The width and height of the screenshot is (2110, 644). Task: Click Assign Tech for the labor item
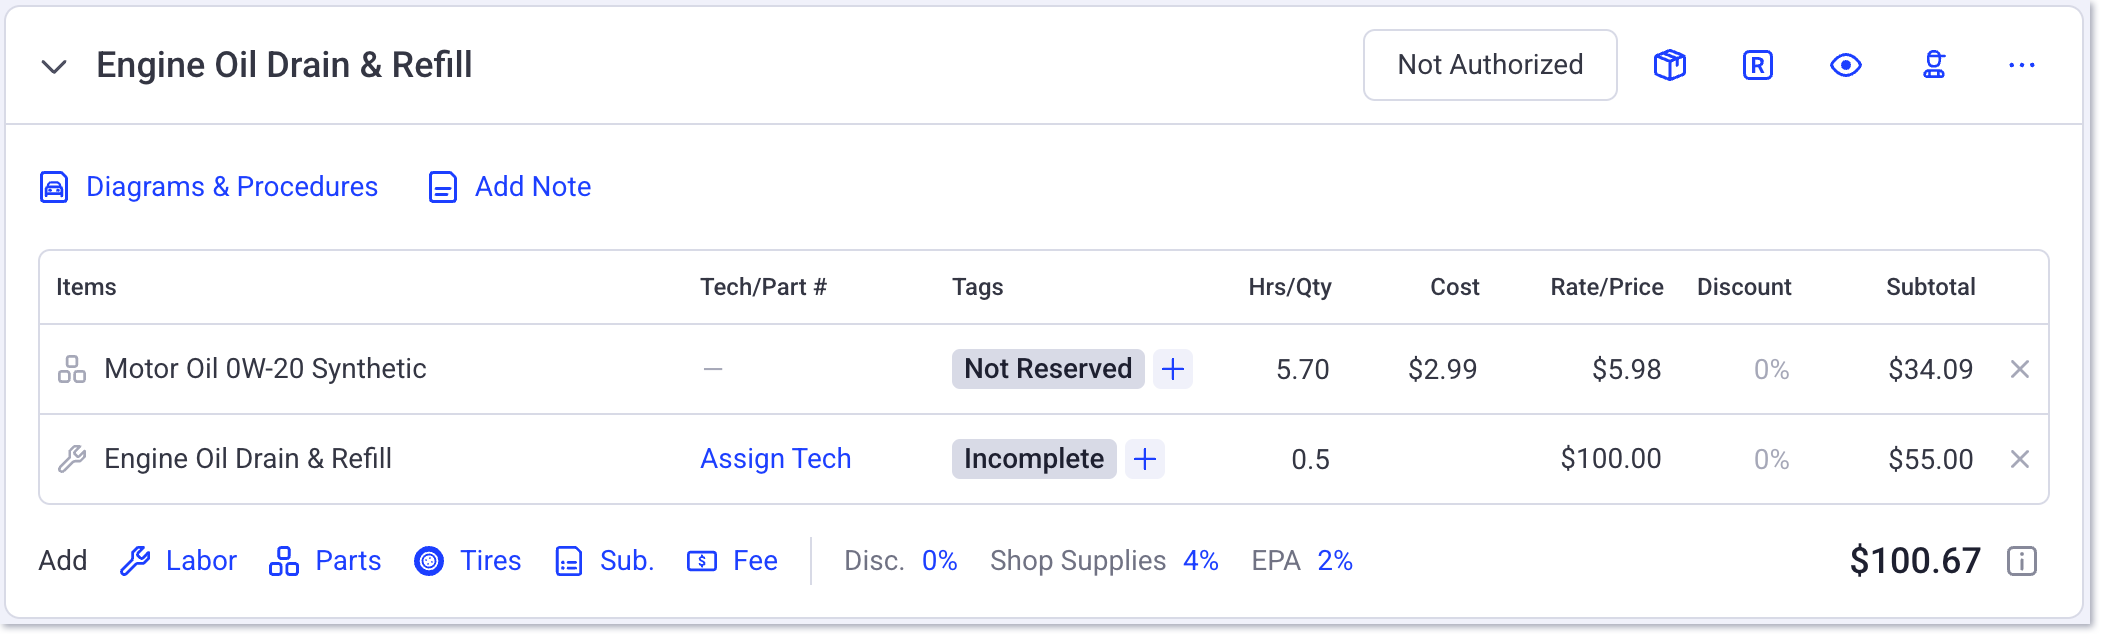[x=776, y=459]
